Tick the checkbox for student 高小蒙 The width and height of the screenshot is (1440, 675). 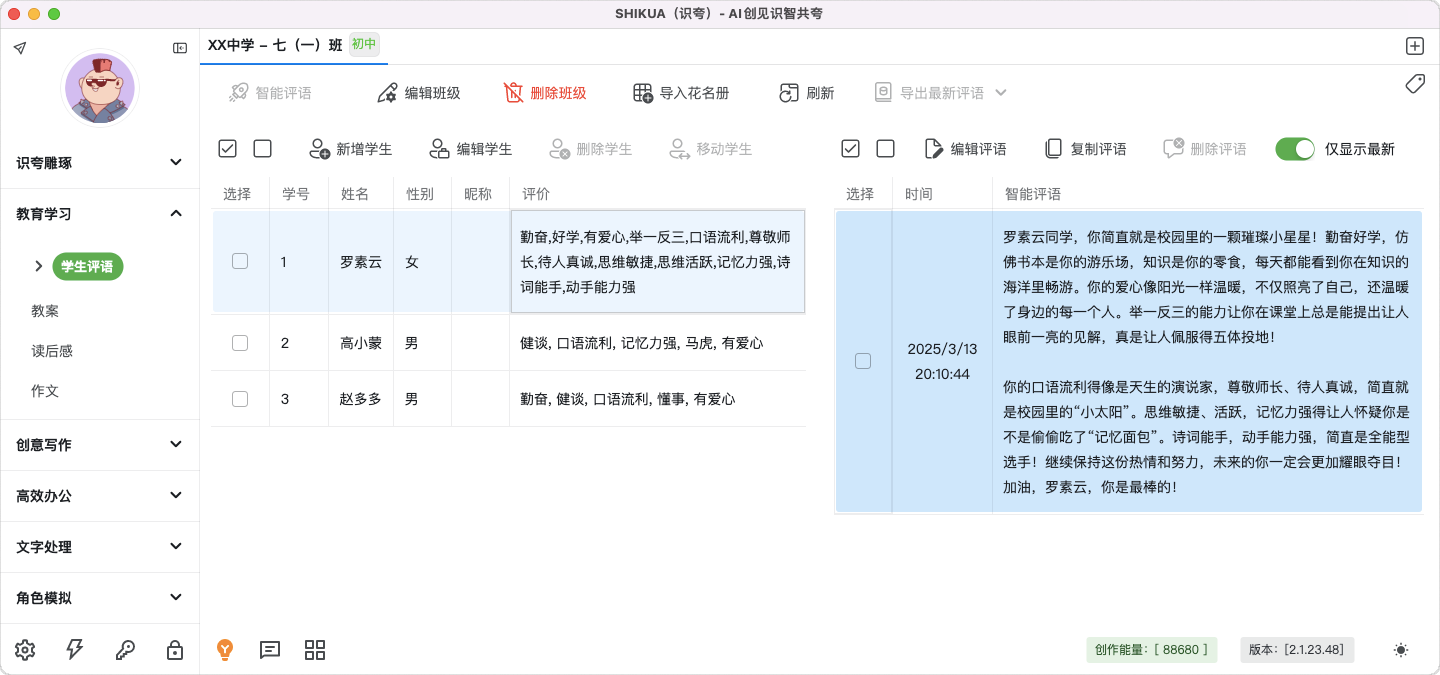click(240, 342)
